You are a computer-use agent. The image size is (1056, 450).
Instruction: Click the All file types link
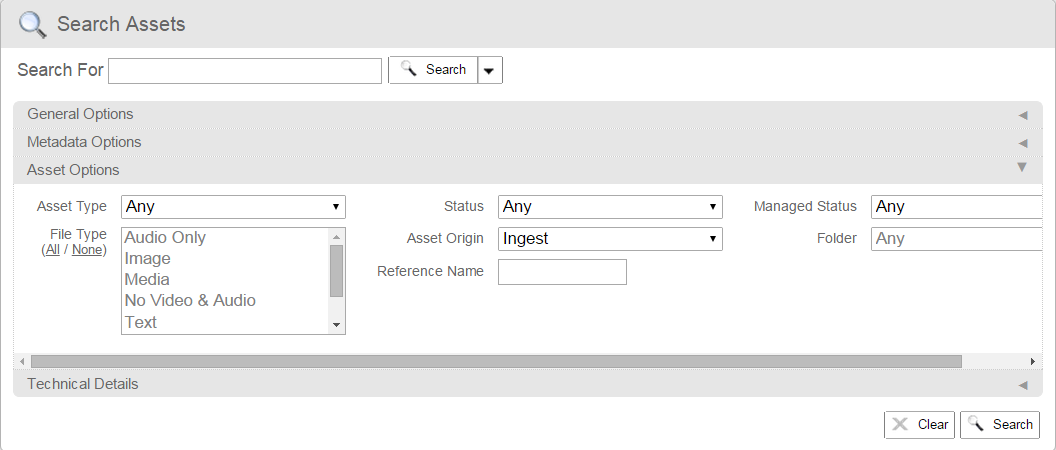[52, 250]
